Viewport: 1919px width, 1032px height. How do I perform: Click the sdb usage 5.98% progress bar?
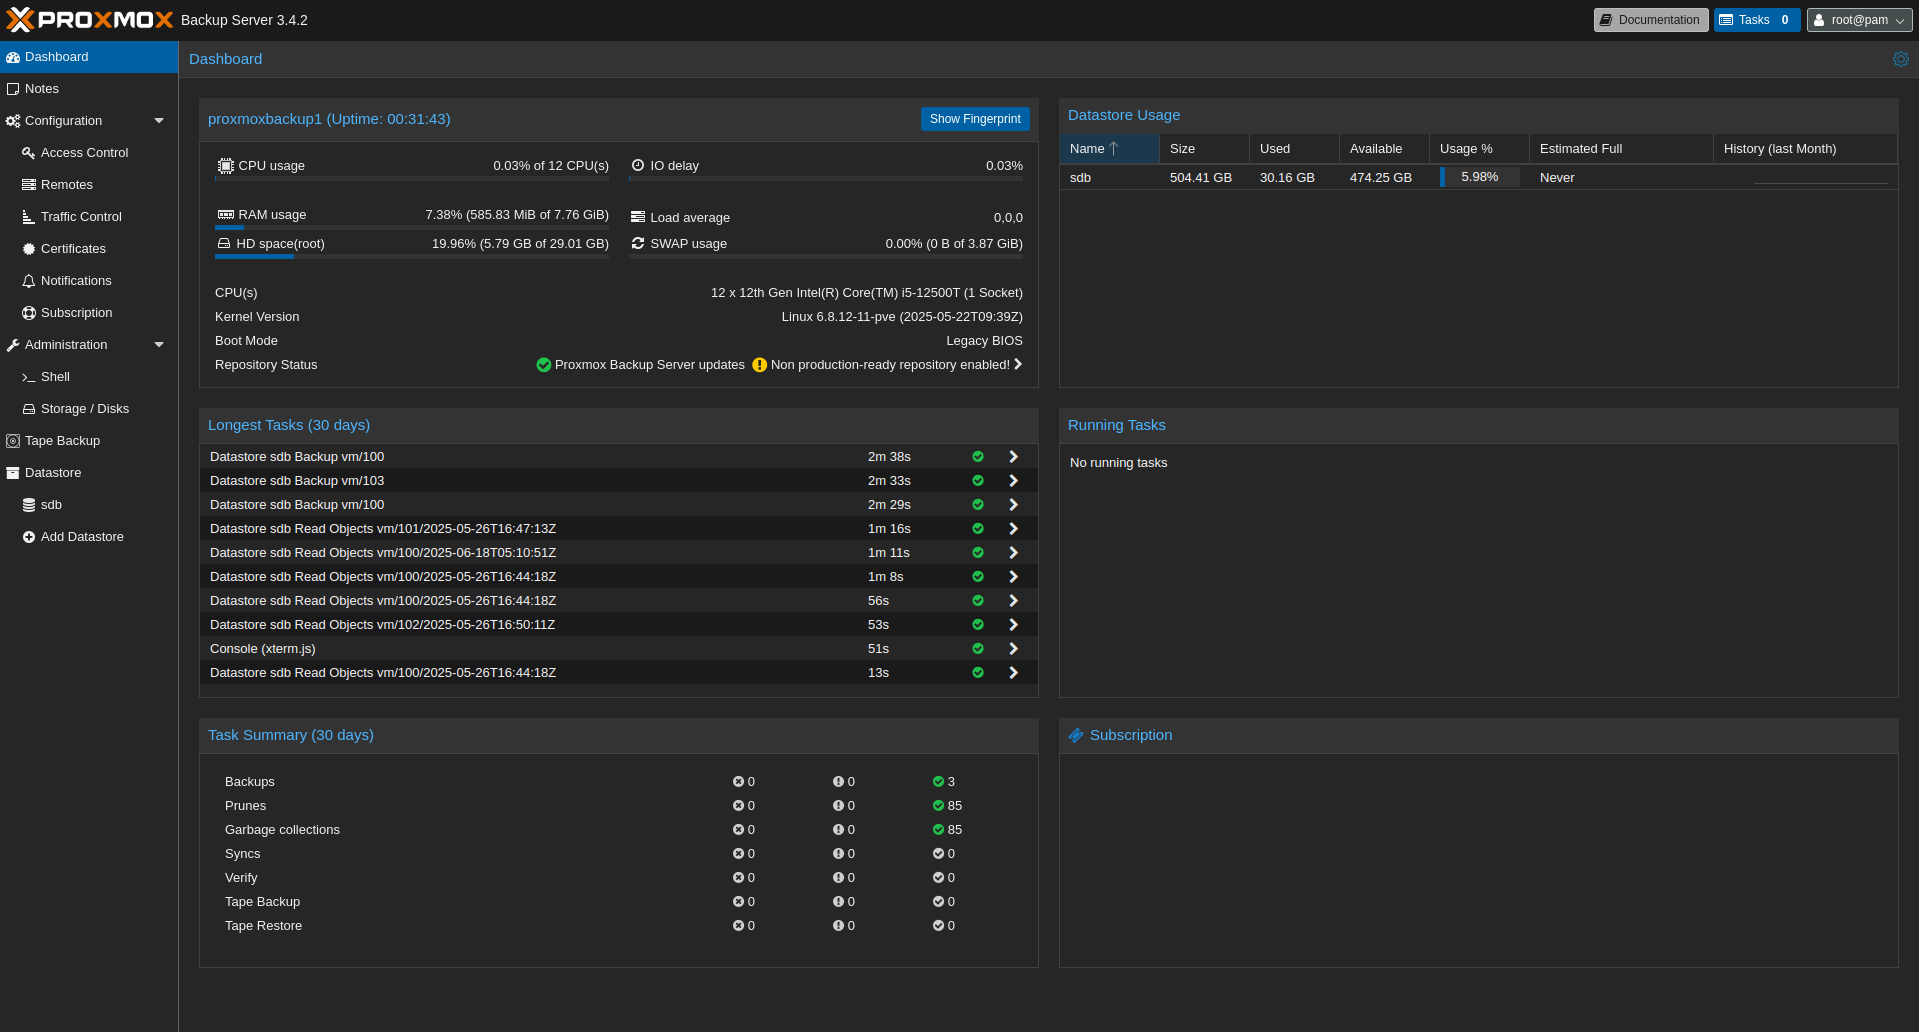pos(1479,177)
